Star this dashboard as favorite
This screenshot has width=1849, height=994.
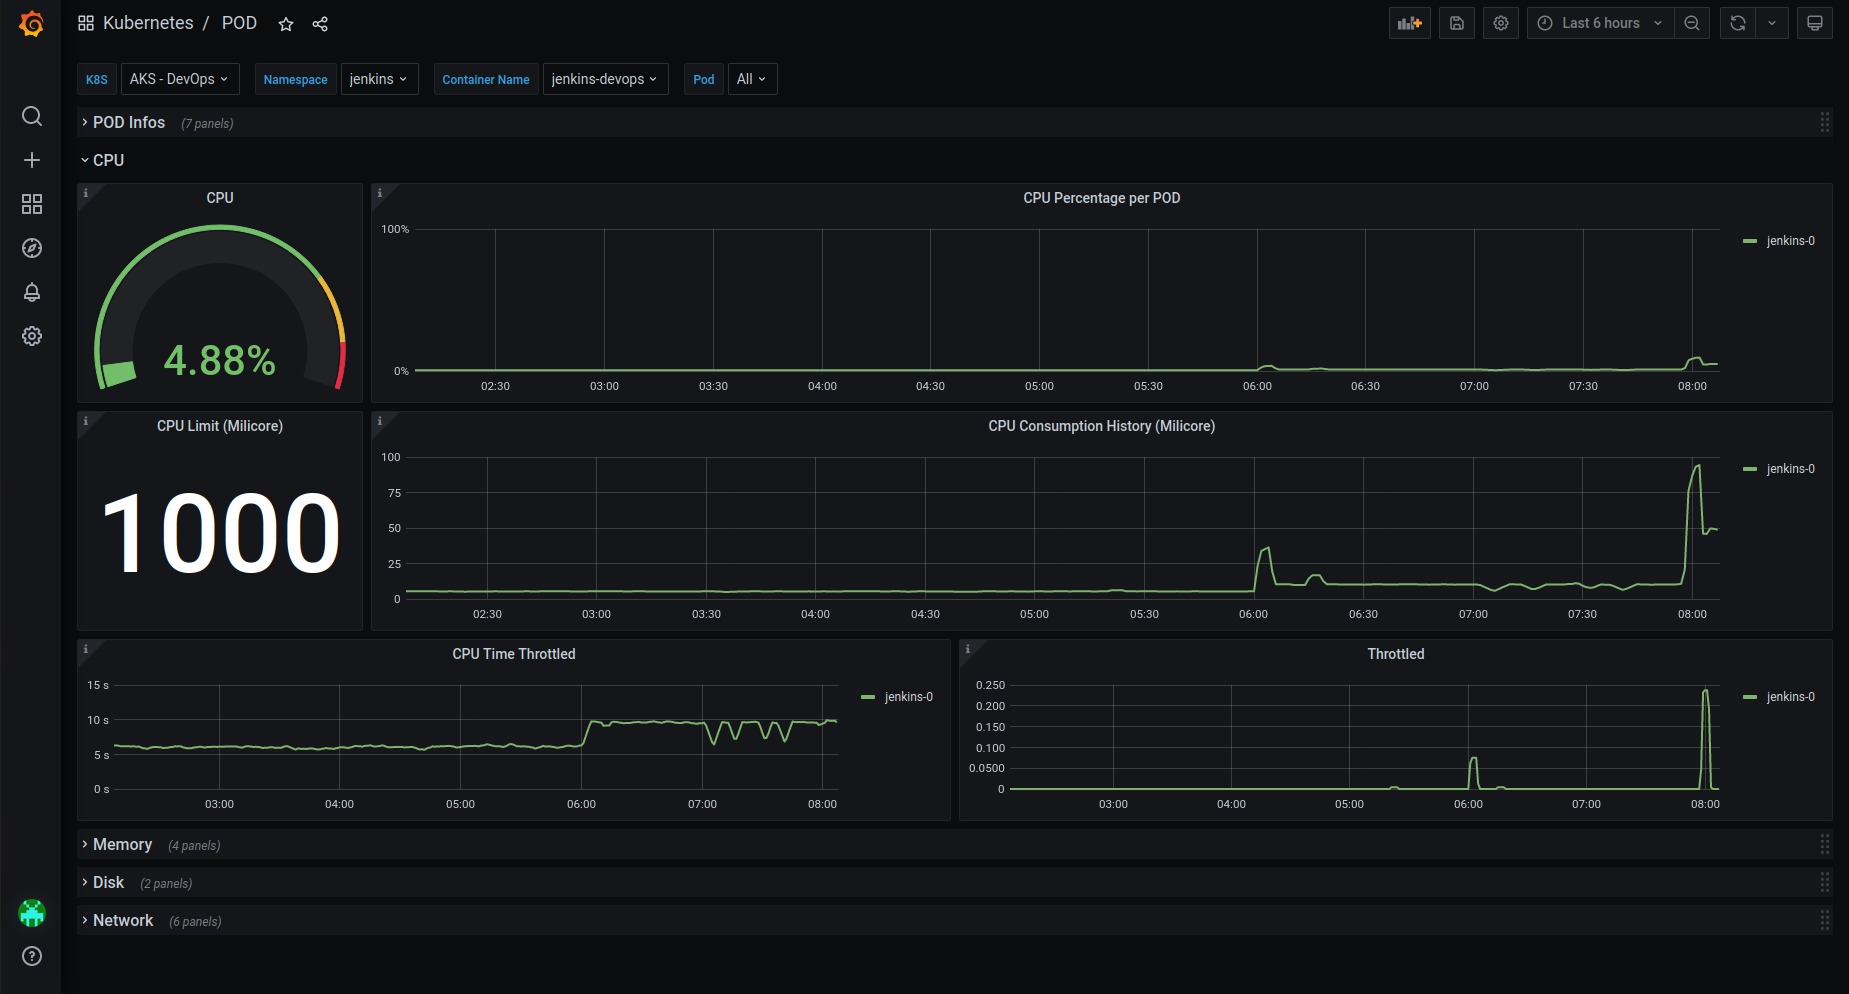(x=286, y=24)
